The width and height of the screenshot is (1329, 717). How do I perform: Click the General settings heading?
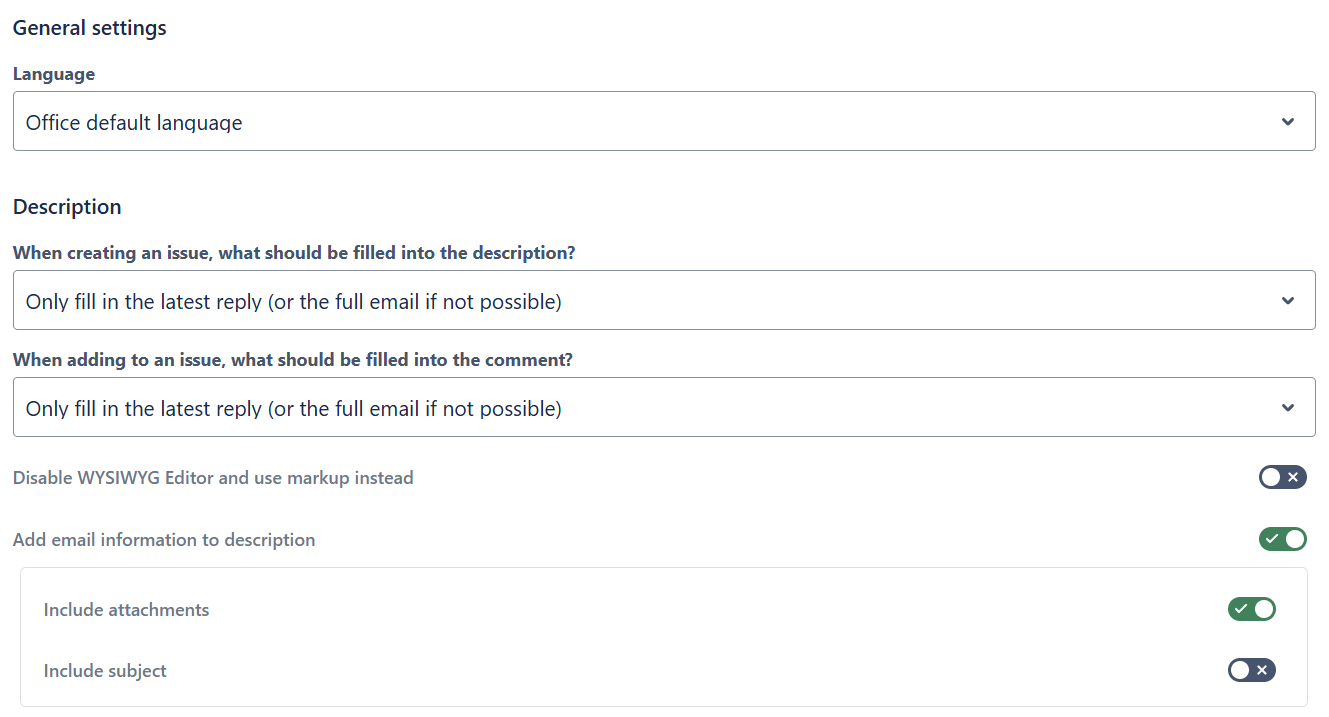(x=90, y=28)
